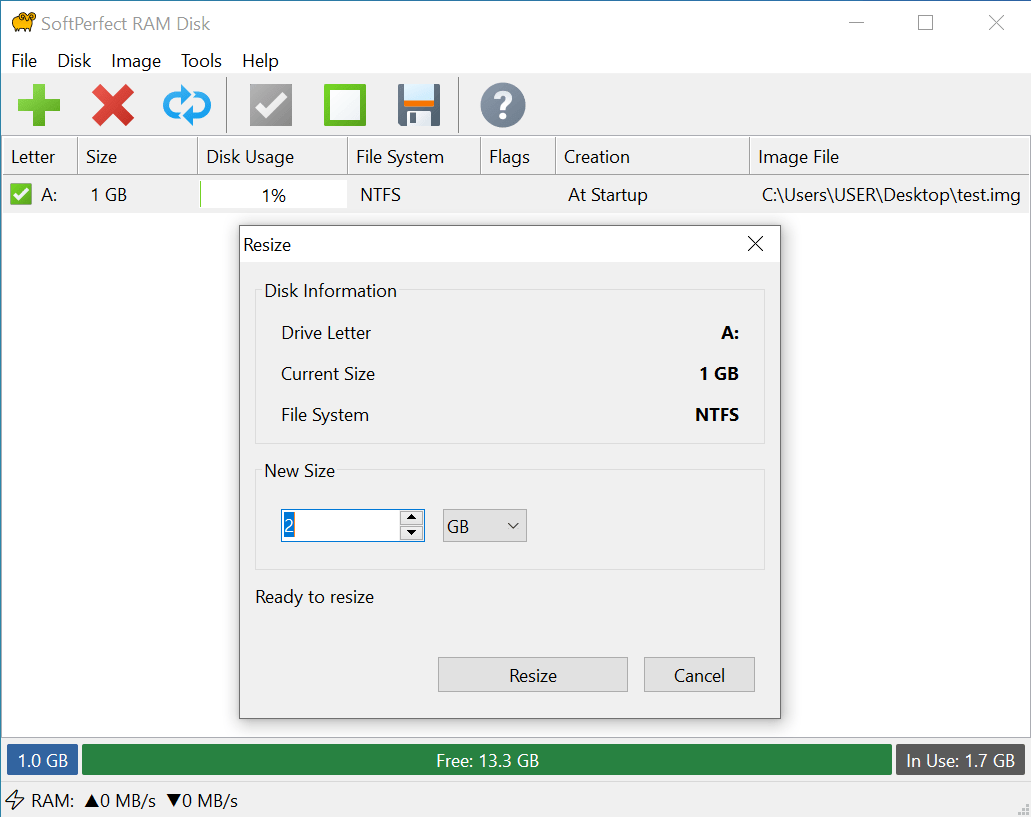
Task: Open the Disk menu
Action: coord(74,61)
